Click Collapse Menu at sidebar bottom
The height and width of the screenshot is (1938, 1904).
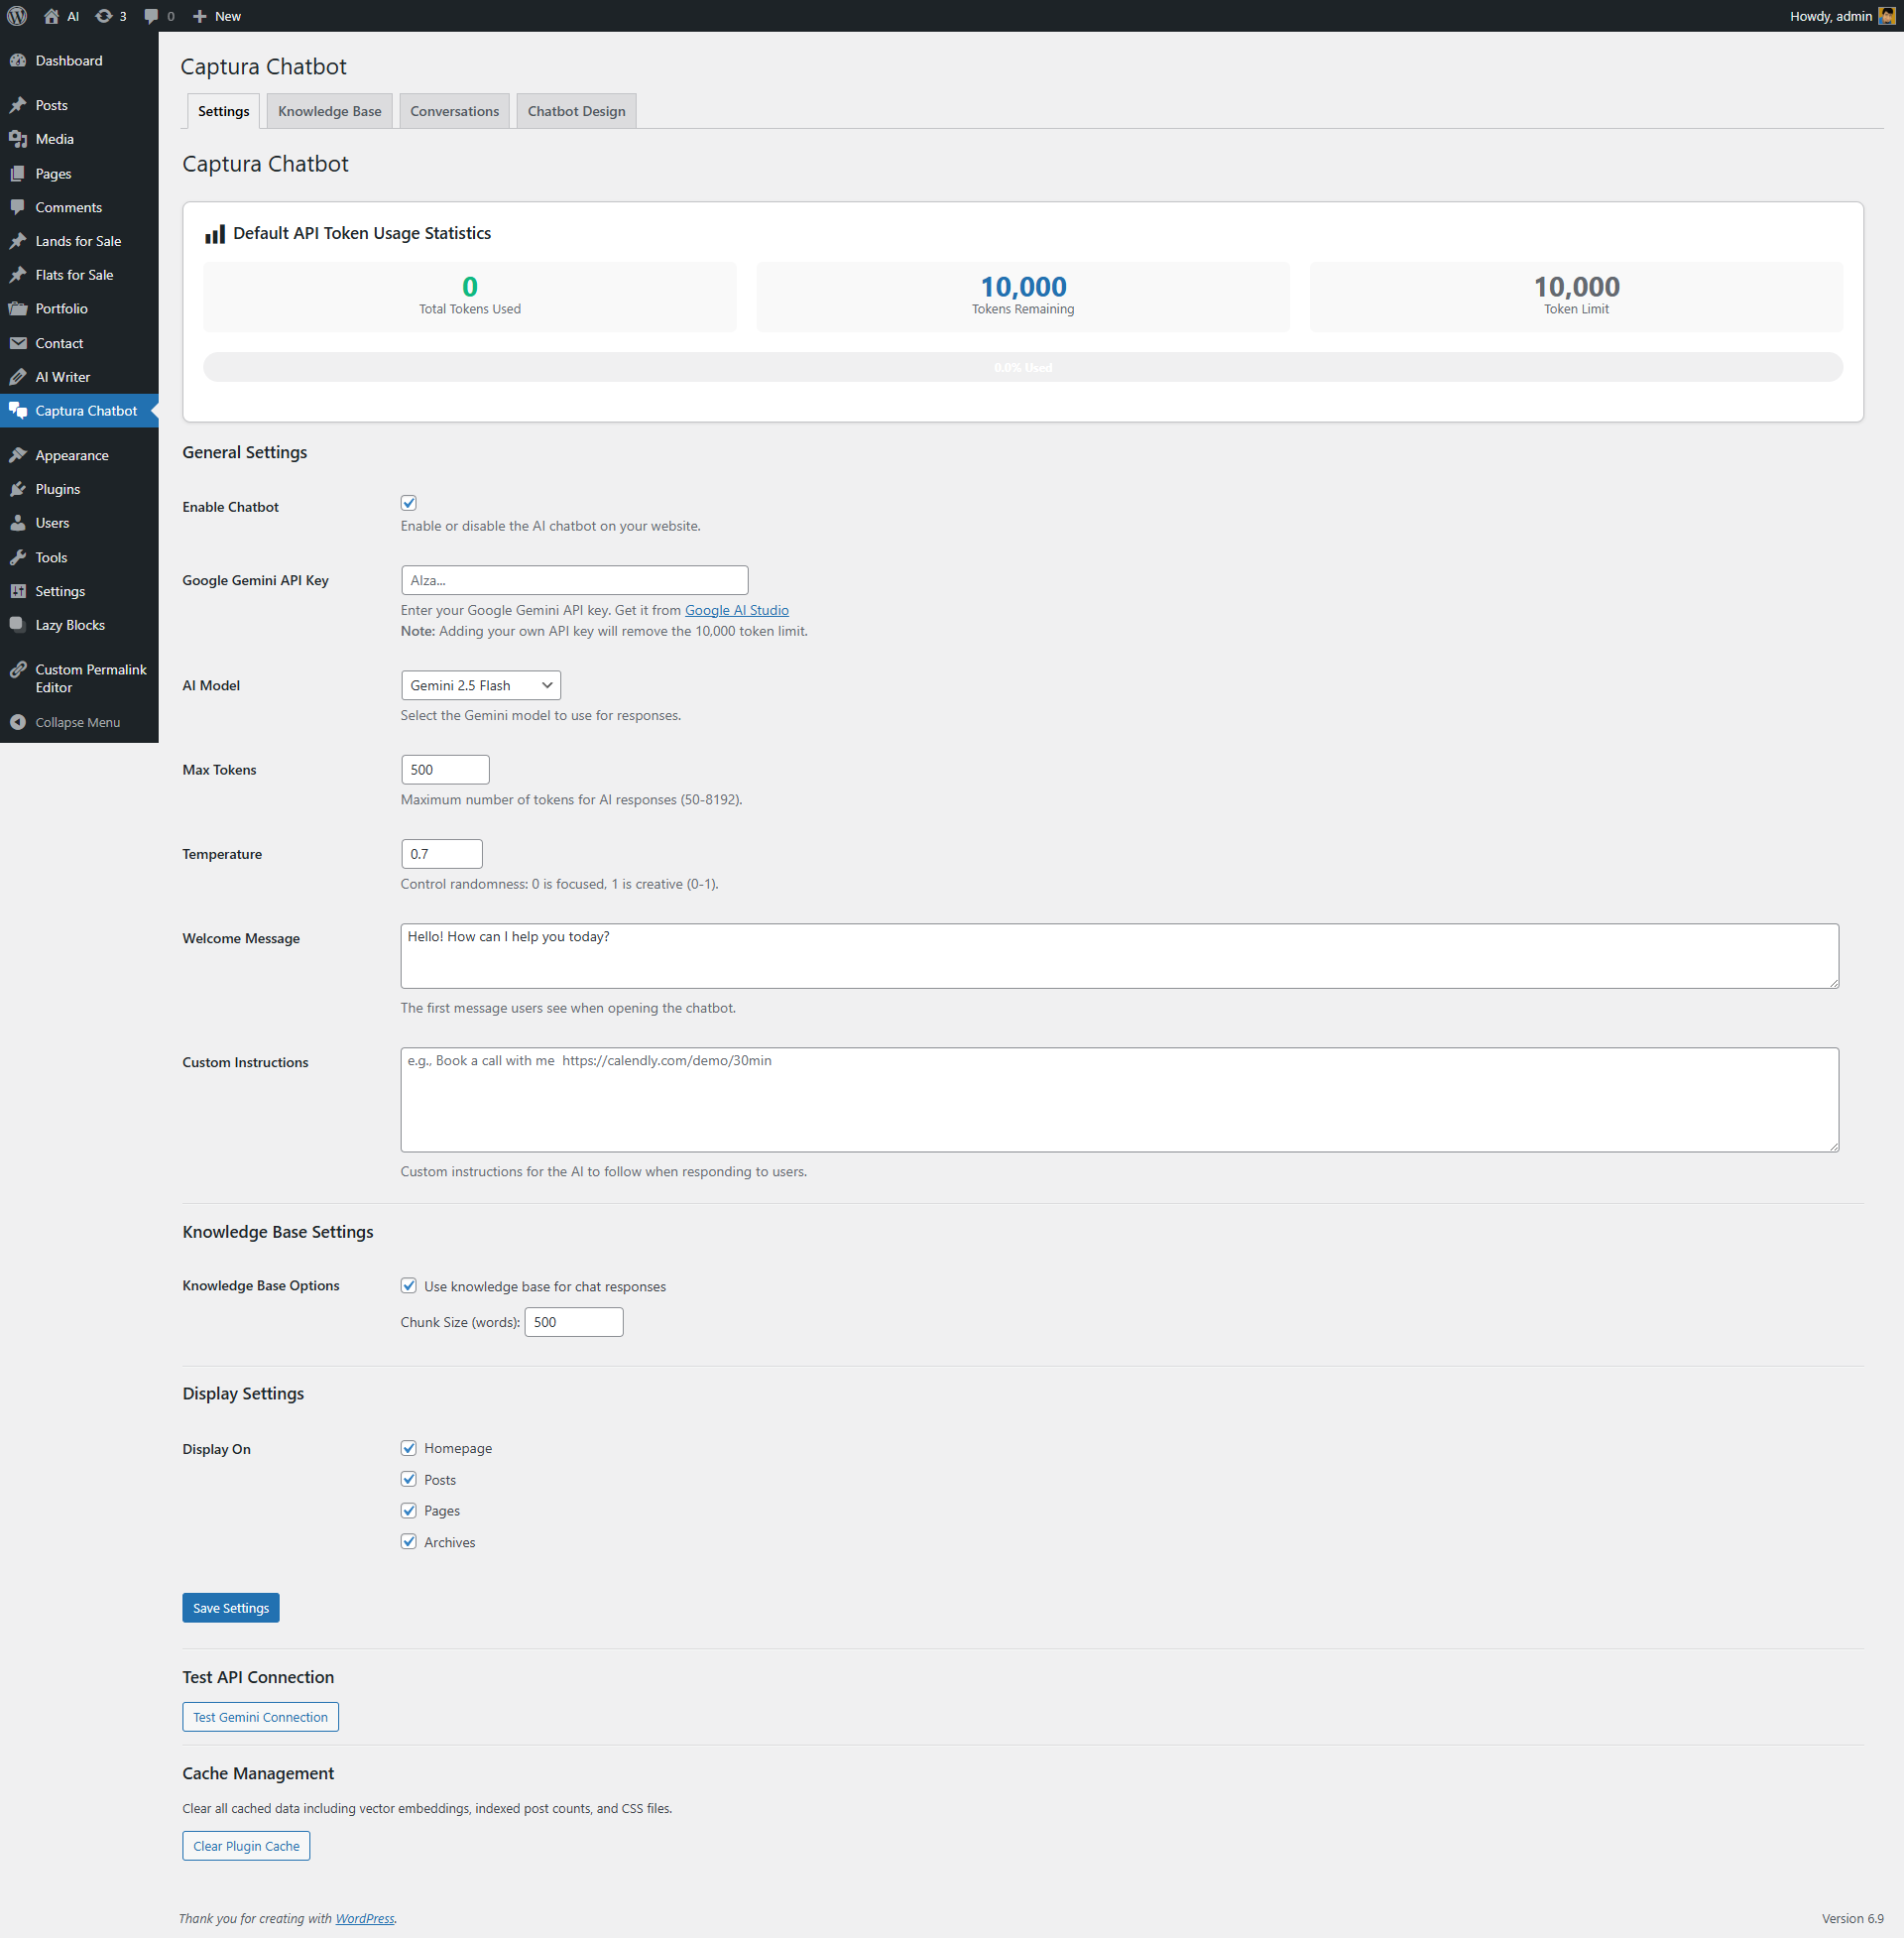pyautogui.click(x=77, y=721)
